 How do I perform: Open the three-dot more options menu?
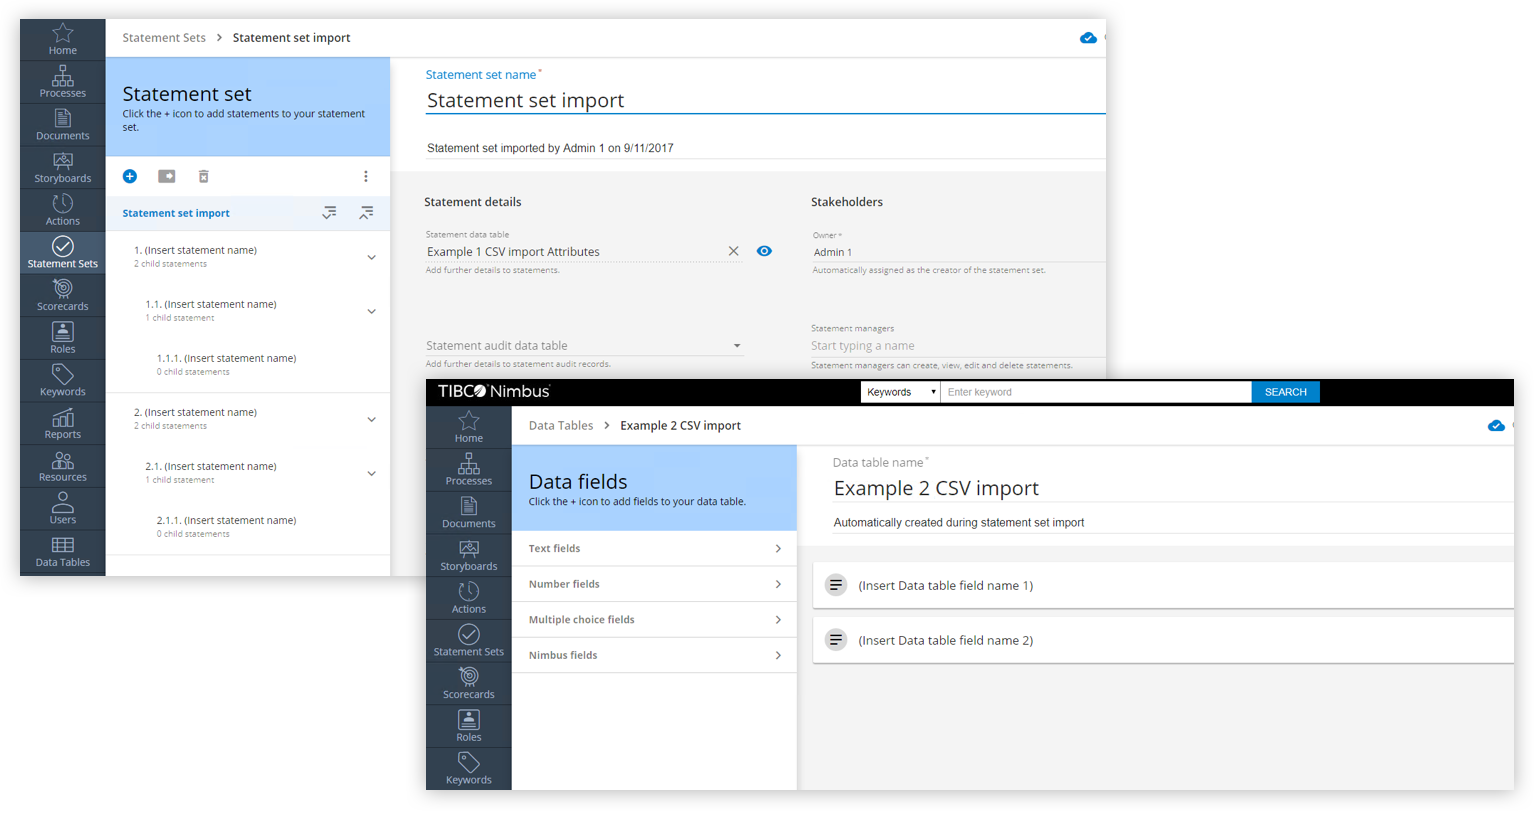point(366,176)
